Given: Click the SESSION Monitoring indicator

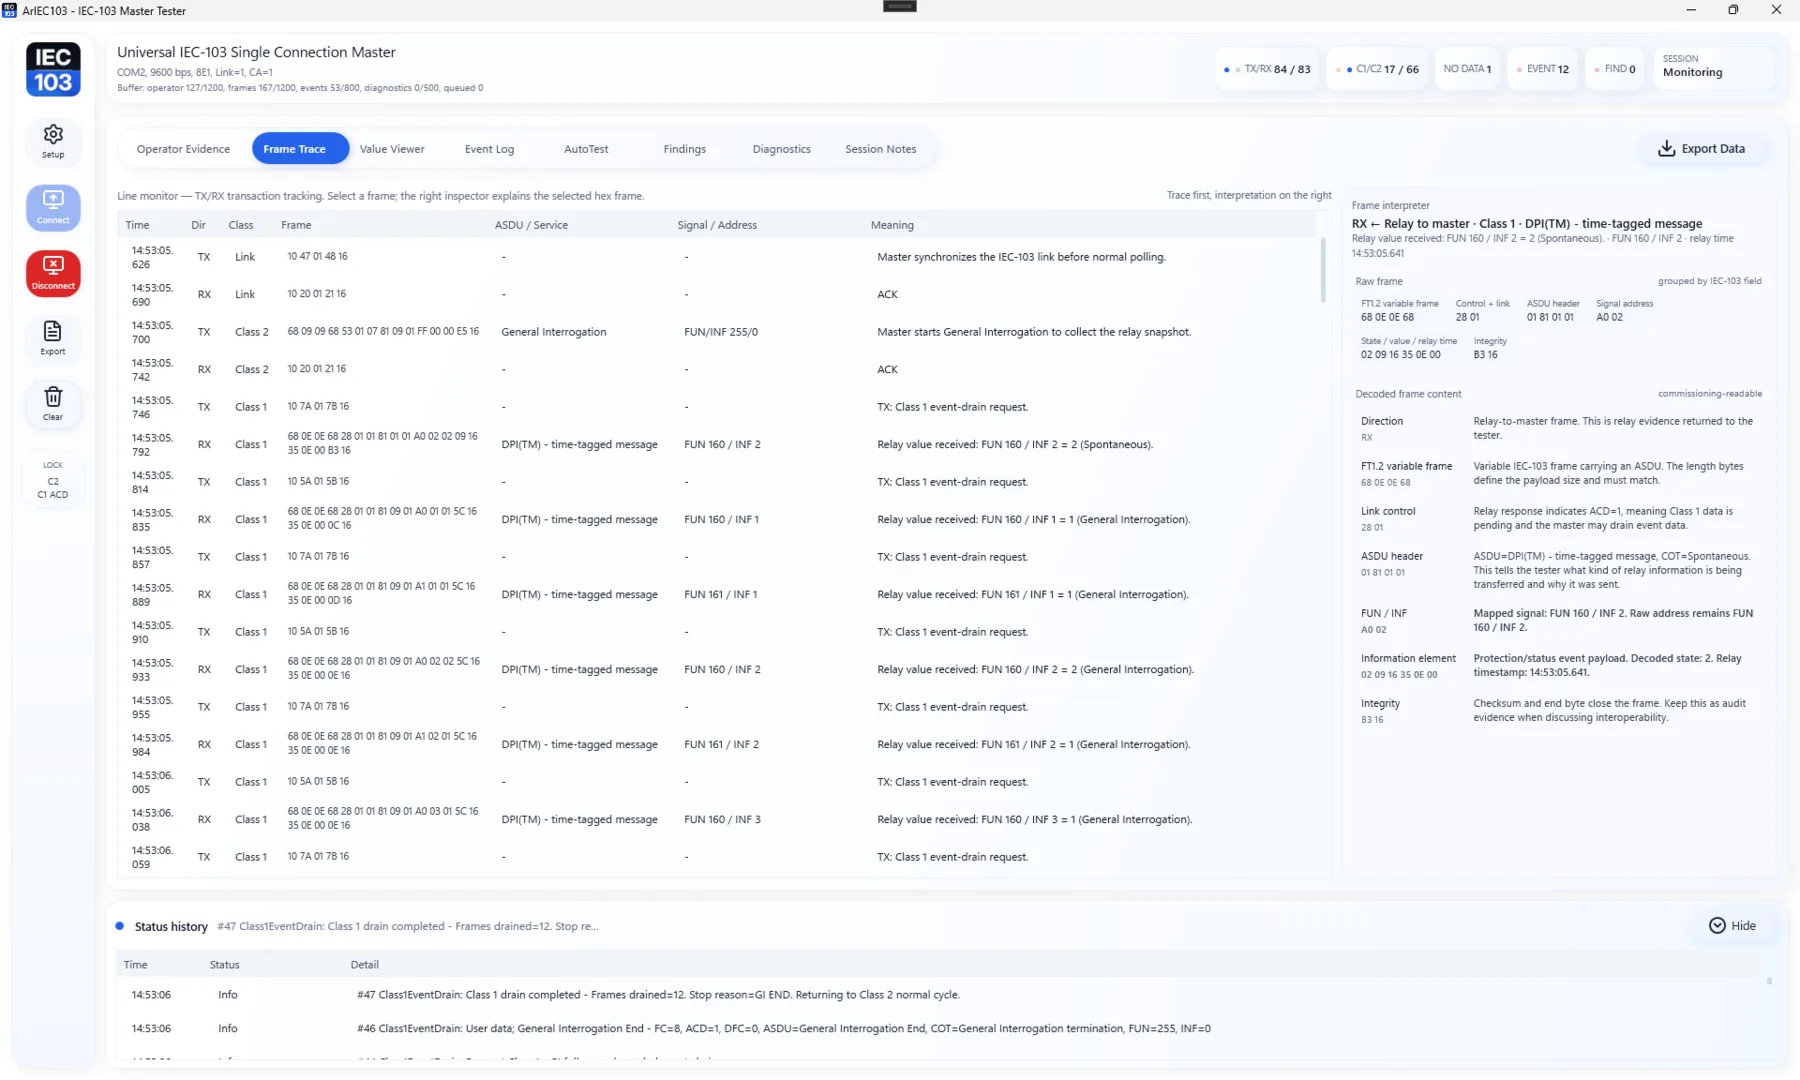Looking at the screenshot, I should (x=1714, y=66).
